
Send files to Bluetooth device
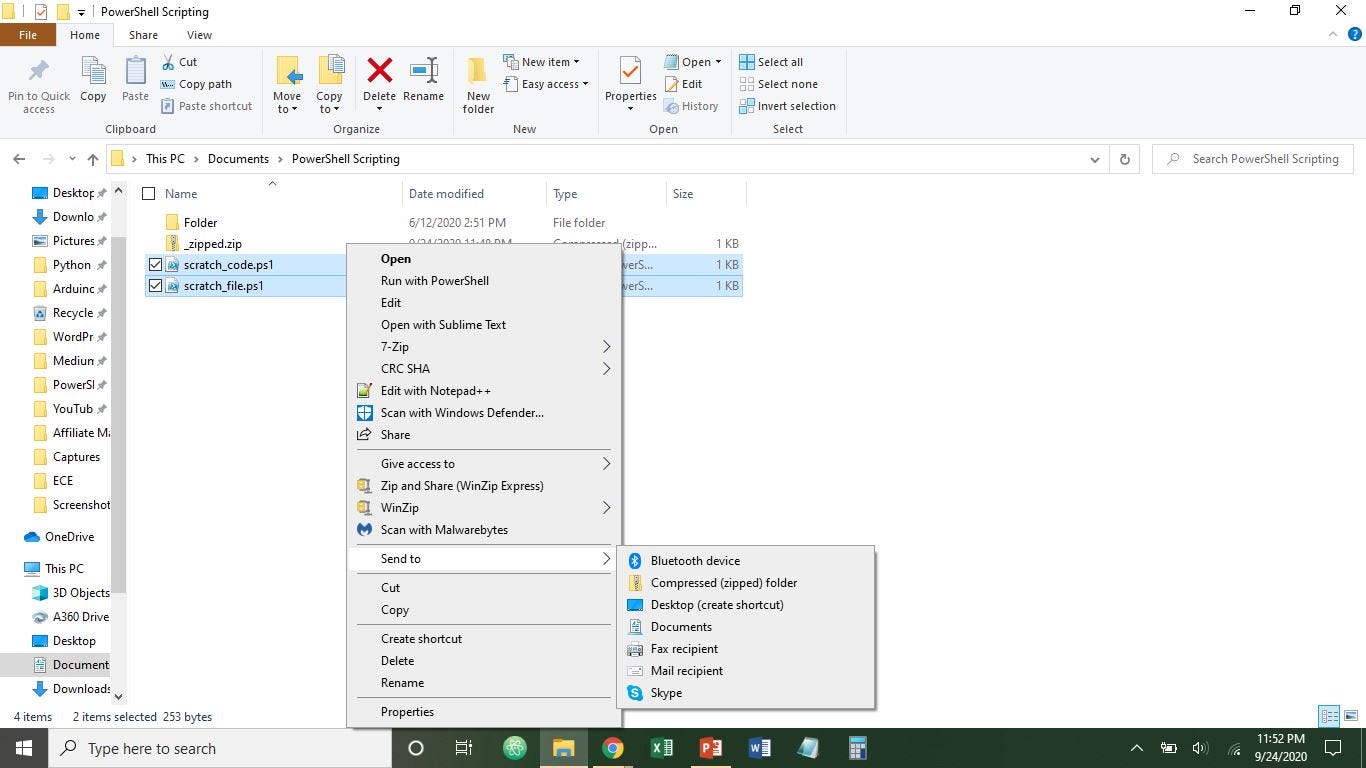click(695, 560)
